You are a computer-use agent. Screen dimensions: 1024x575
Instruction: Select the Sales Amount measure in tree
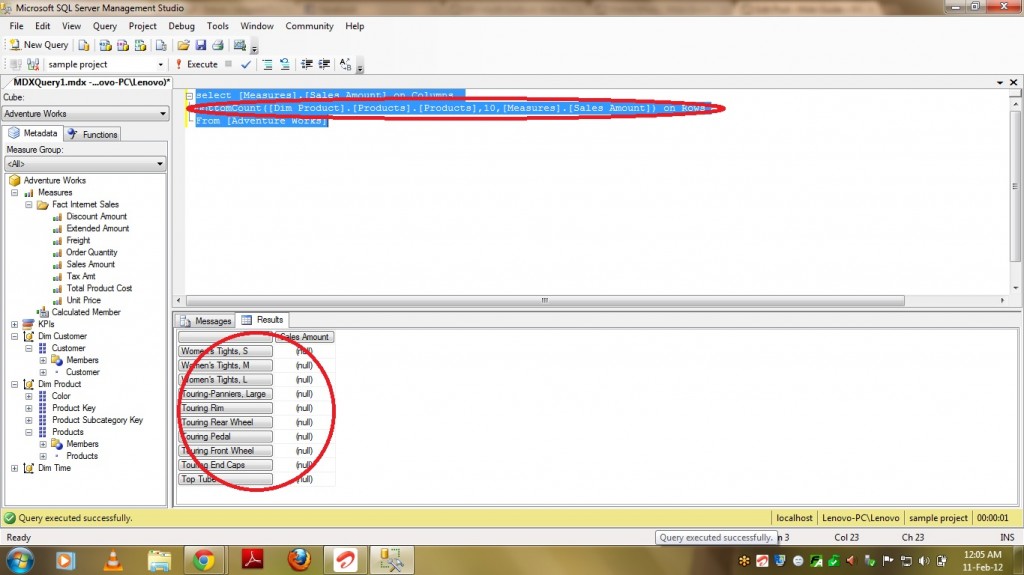[x=90, y=264]
